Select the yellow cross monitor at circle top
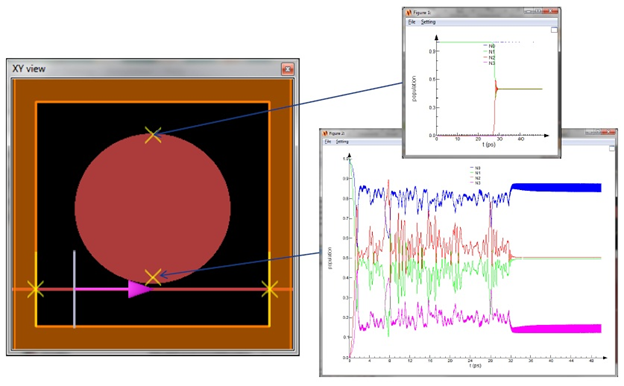Screen dimensions: 624x386 pyautogui.click(x=153, y=135)
